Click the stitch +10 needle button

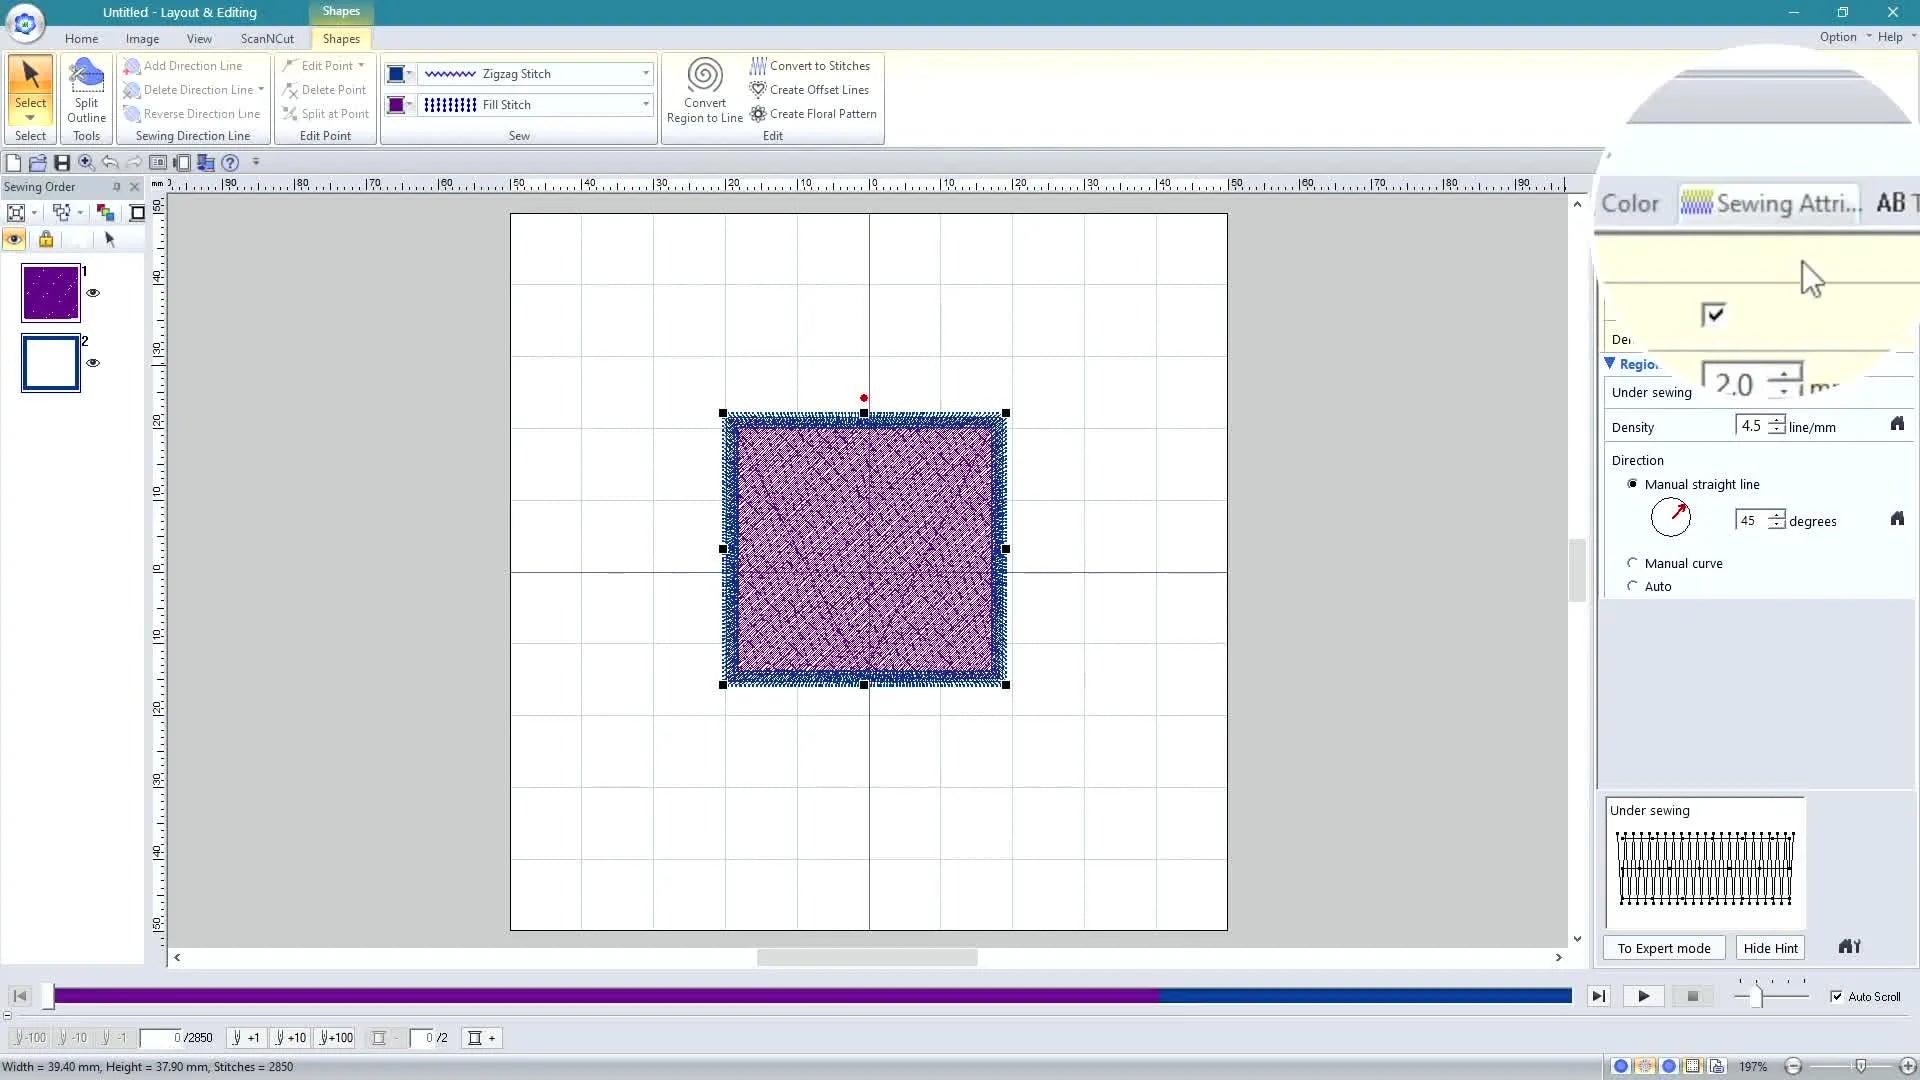click(290, 1038)
